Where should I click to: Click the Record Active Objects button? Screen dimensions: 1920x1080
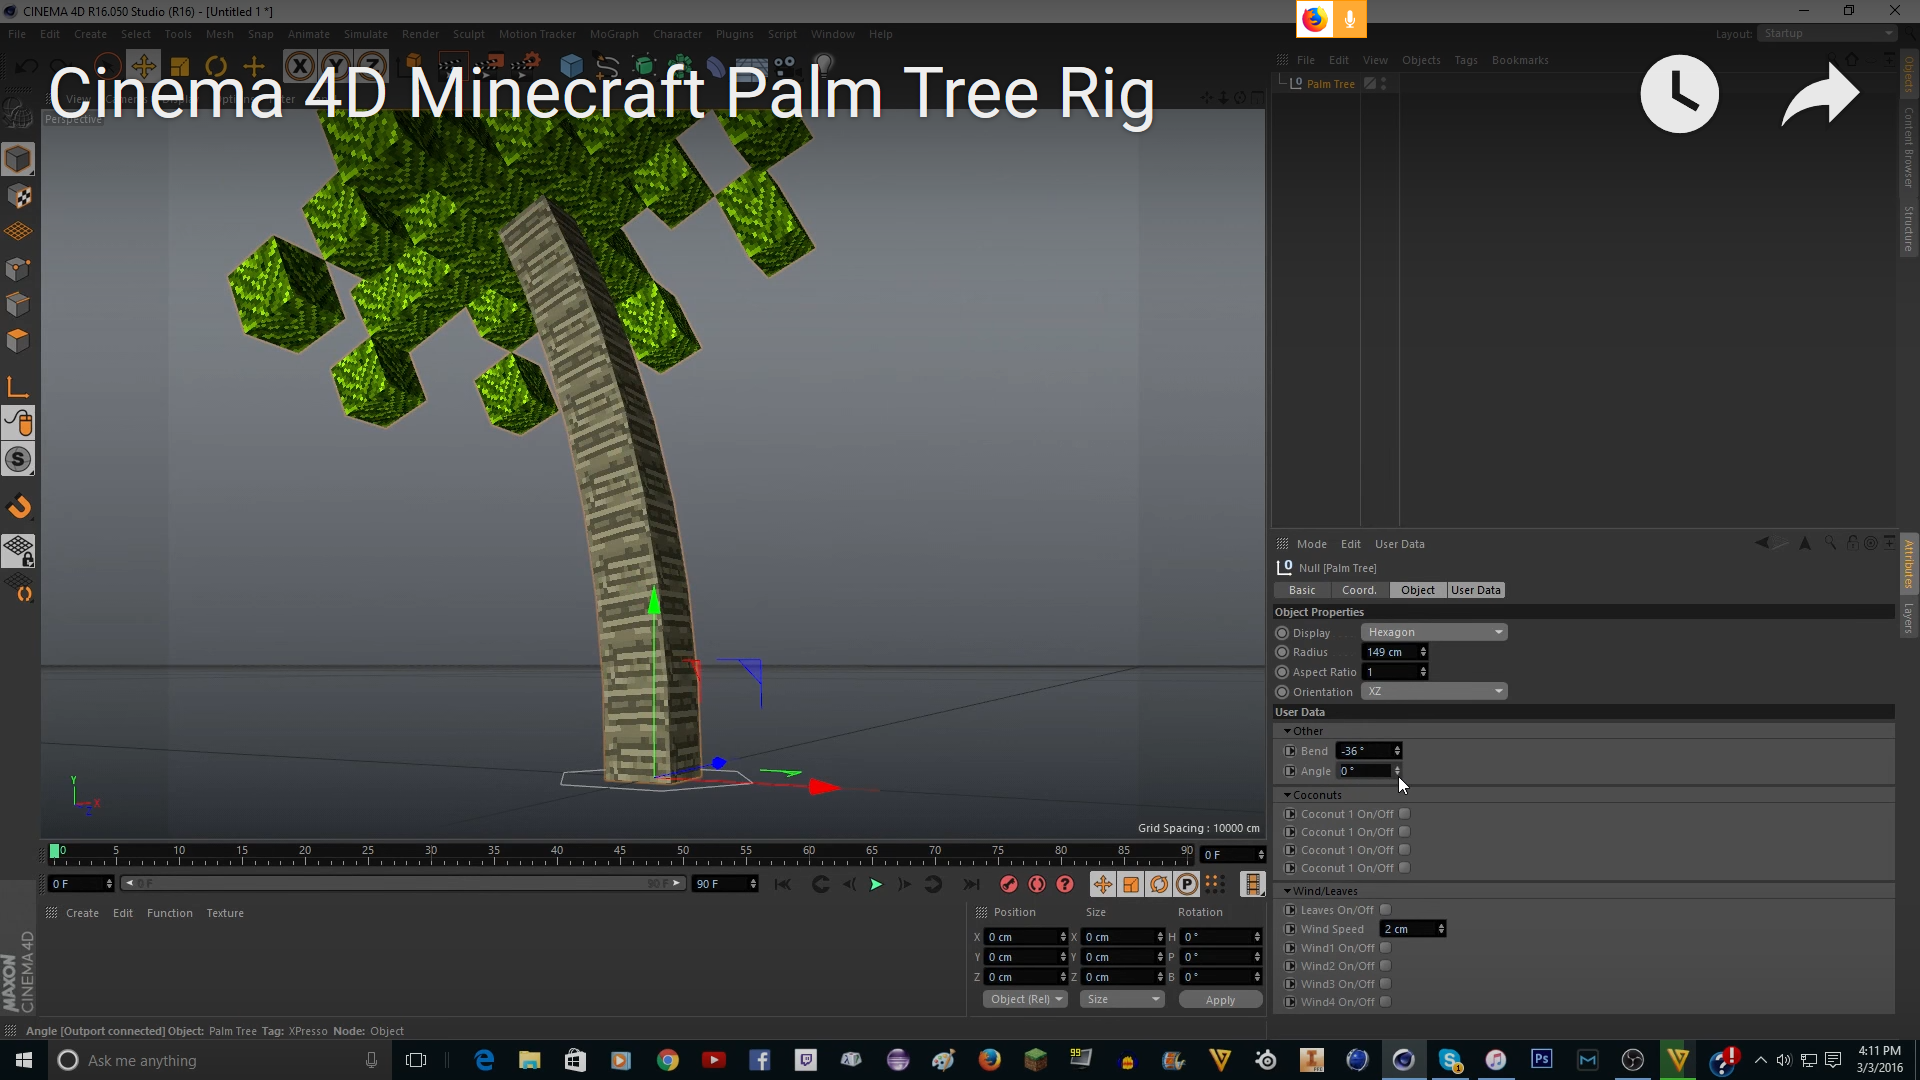pos(1009,884)
